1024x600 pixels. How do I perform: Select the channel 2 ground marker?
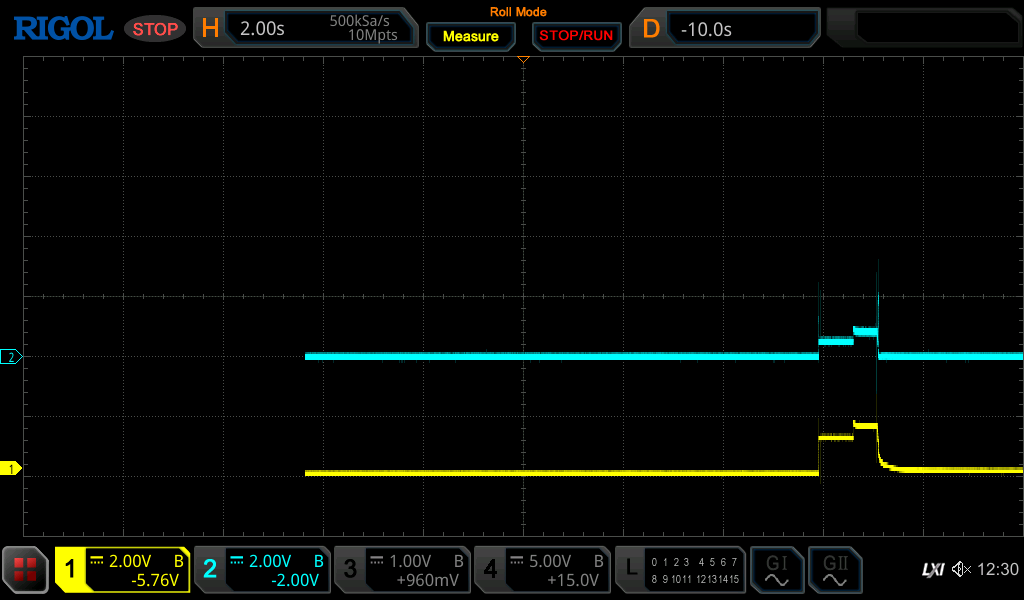(11, 357)
